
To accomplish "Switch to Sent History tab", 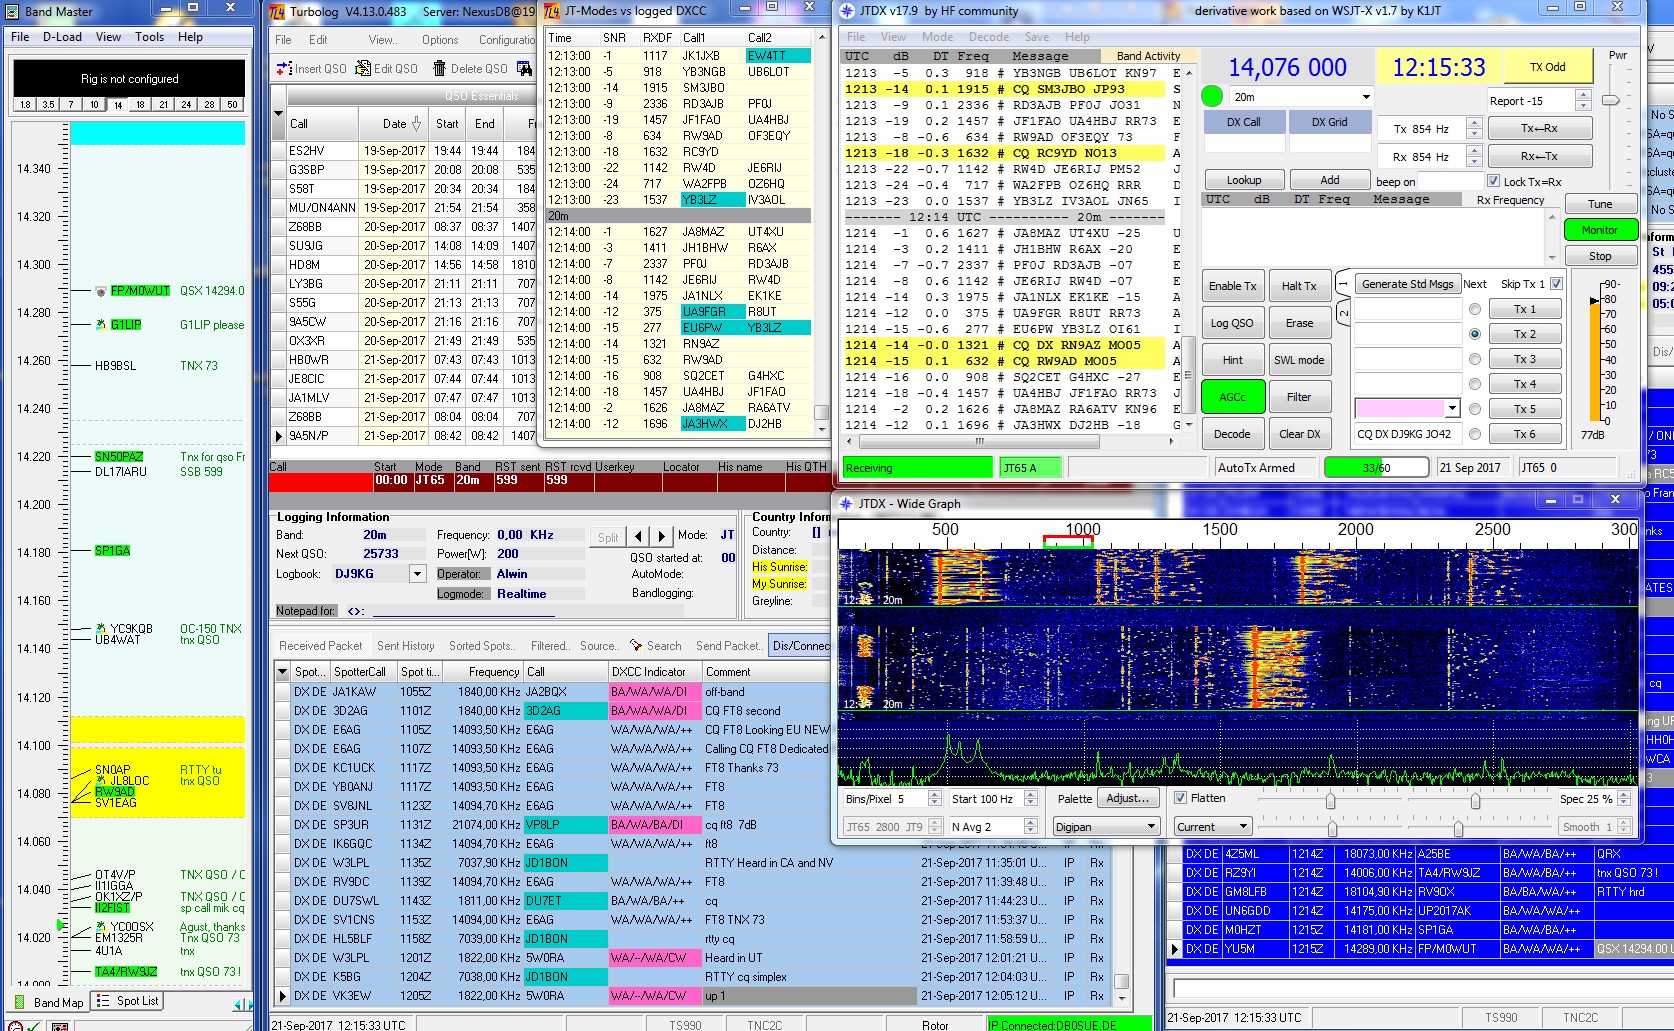I will click(405, 646).
